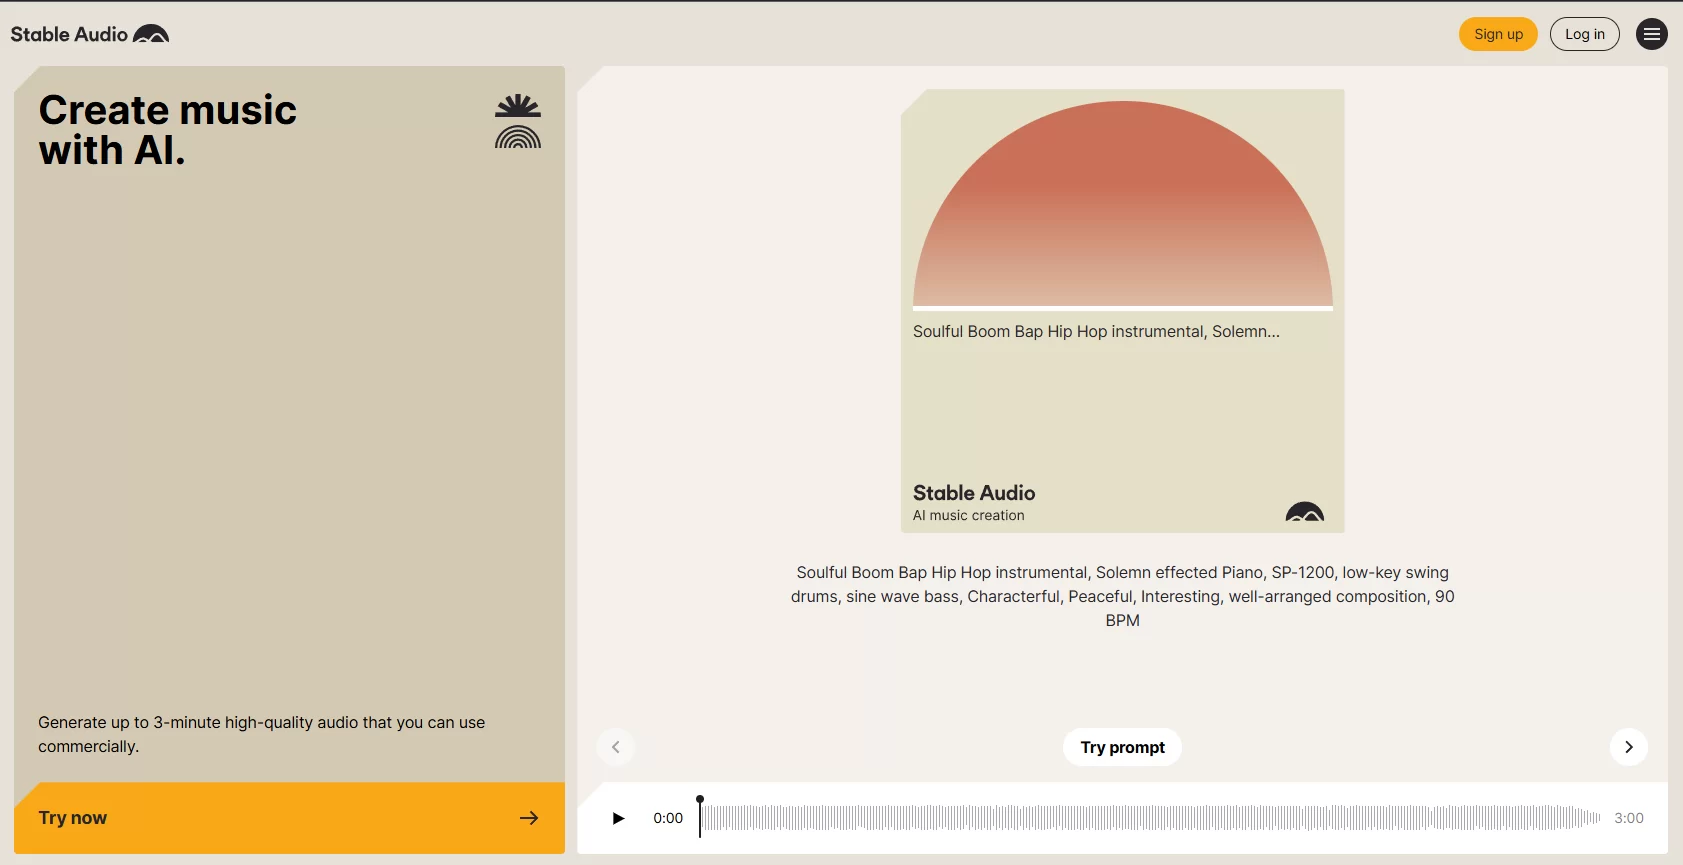Play the audio sample
Screen dimensions: 1683x865
coord(618,818)
